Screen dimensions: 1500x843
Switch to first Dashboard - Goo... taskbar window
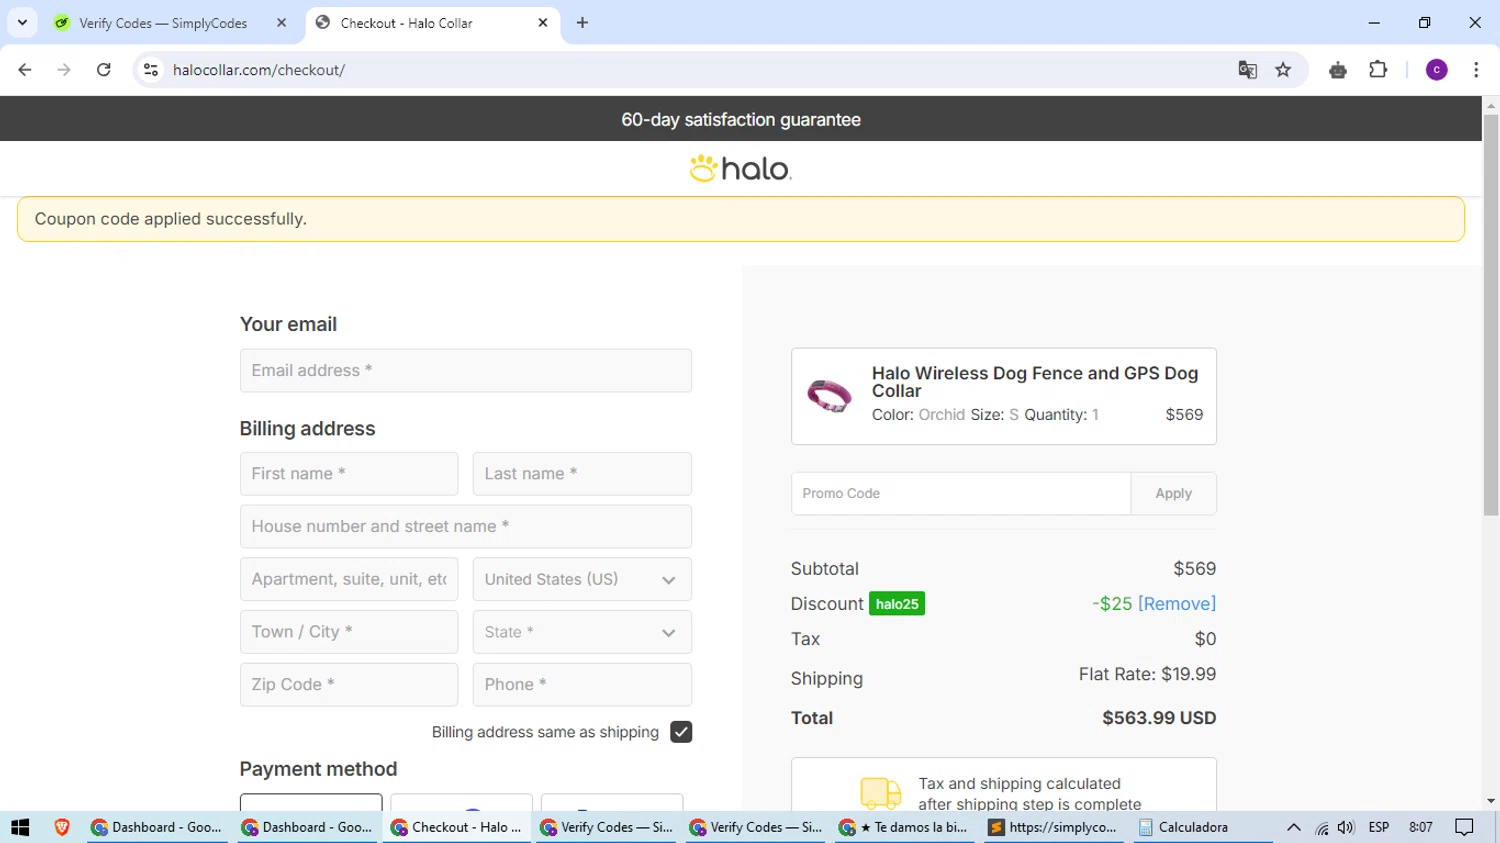click(157, 827)
